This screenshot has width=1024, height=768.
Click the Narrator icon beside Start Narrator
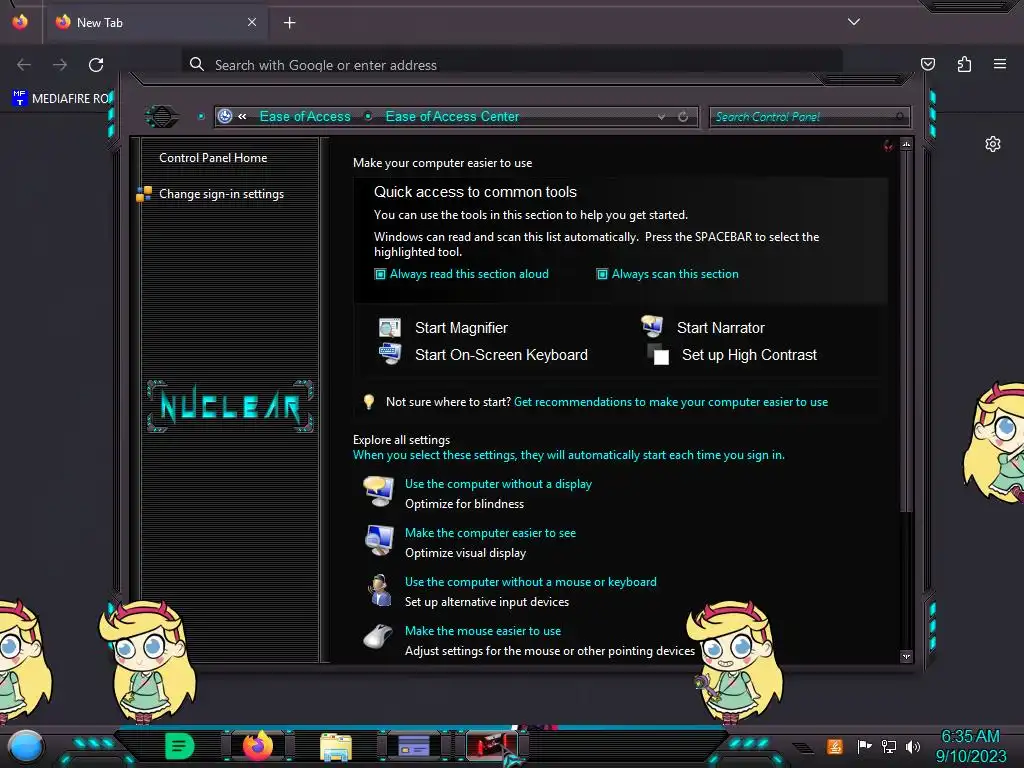pos(652,325)
